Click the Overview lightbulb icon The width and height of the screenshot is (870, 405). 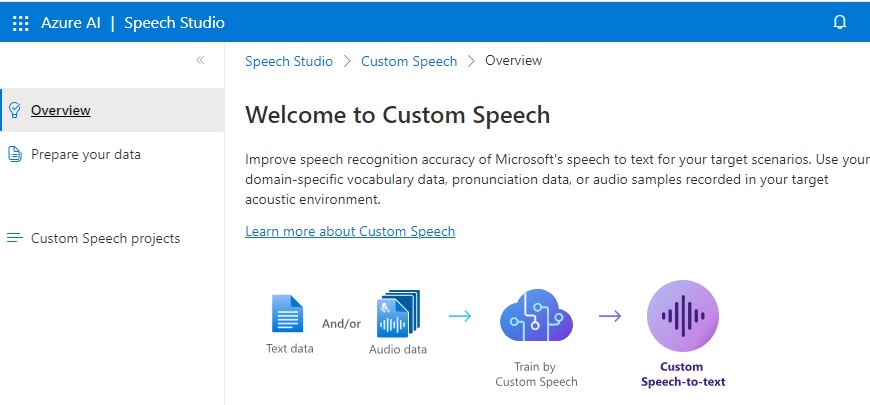coord(14,110)
